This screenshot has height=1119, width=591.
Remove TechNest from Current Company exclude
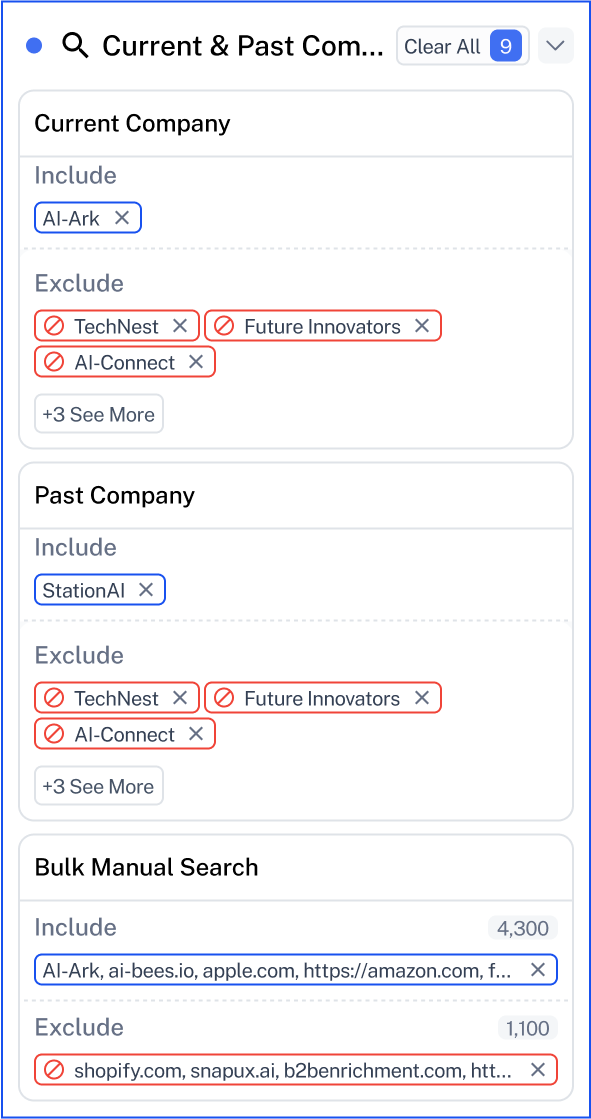click(x=180, y=326)
